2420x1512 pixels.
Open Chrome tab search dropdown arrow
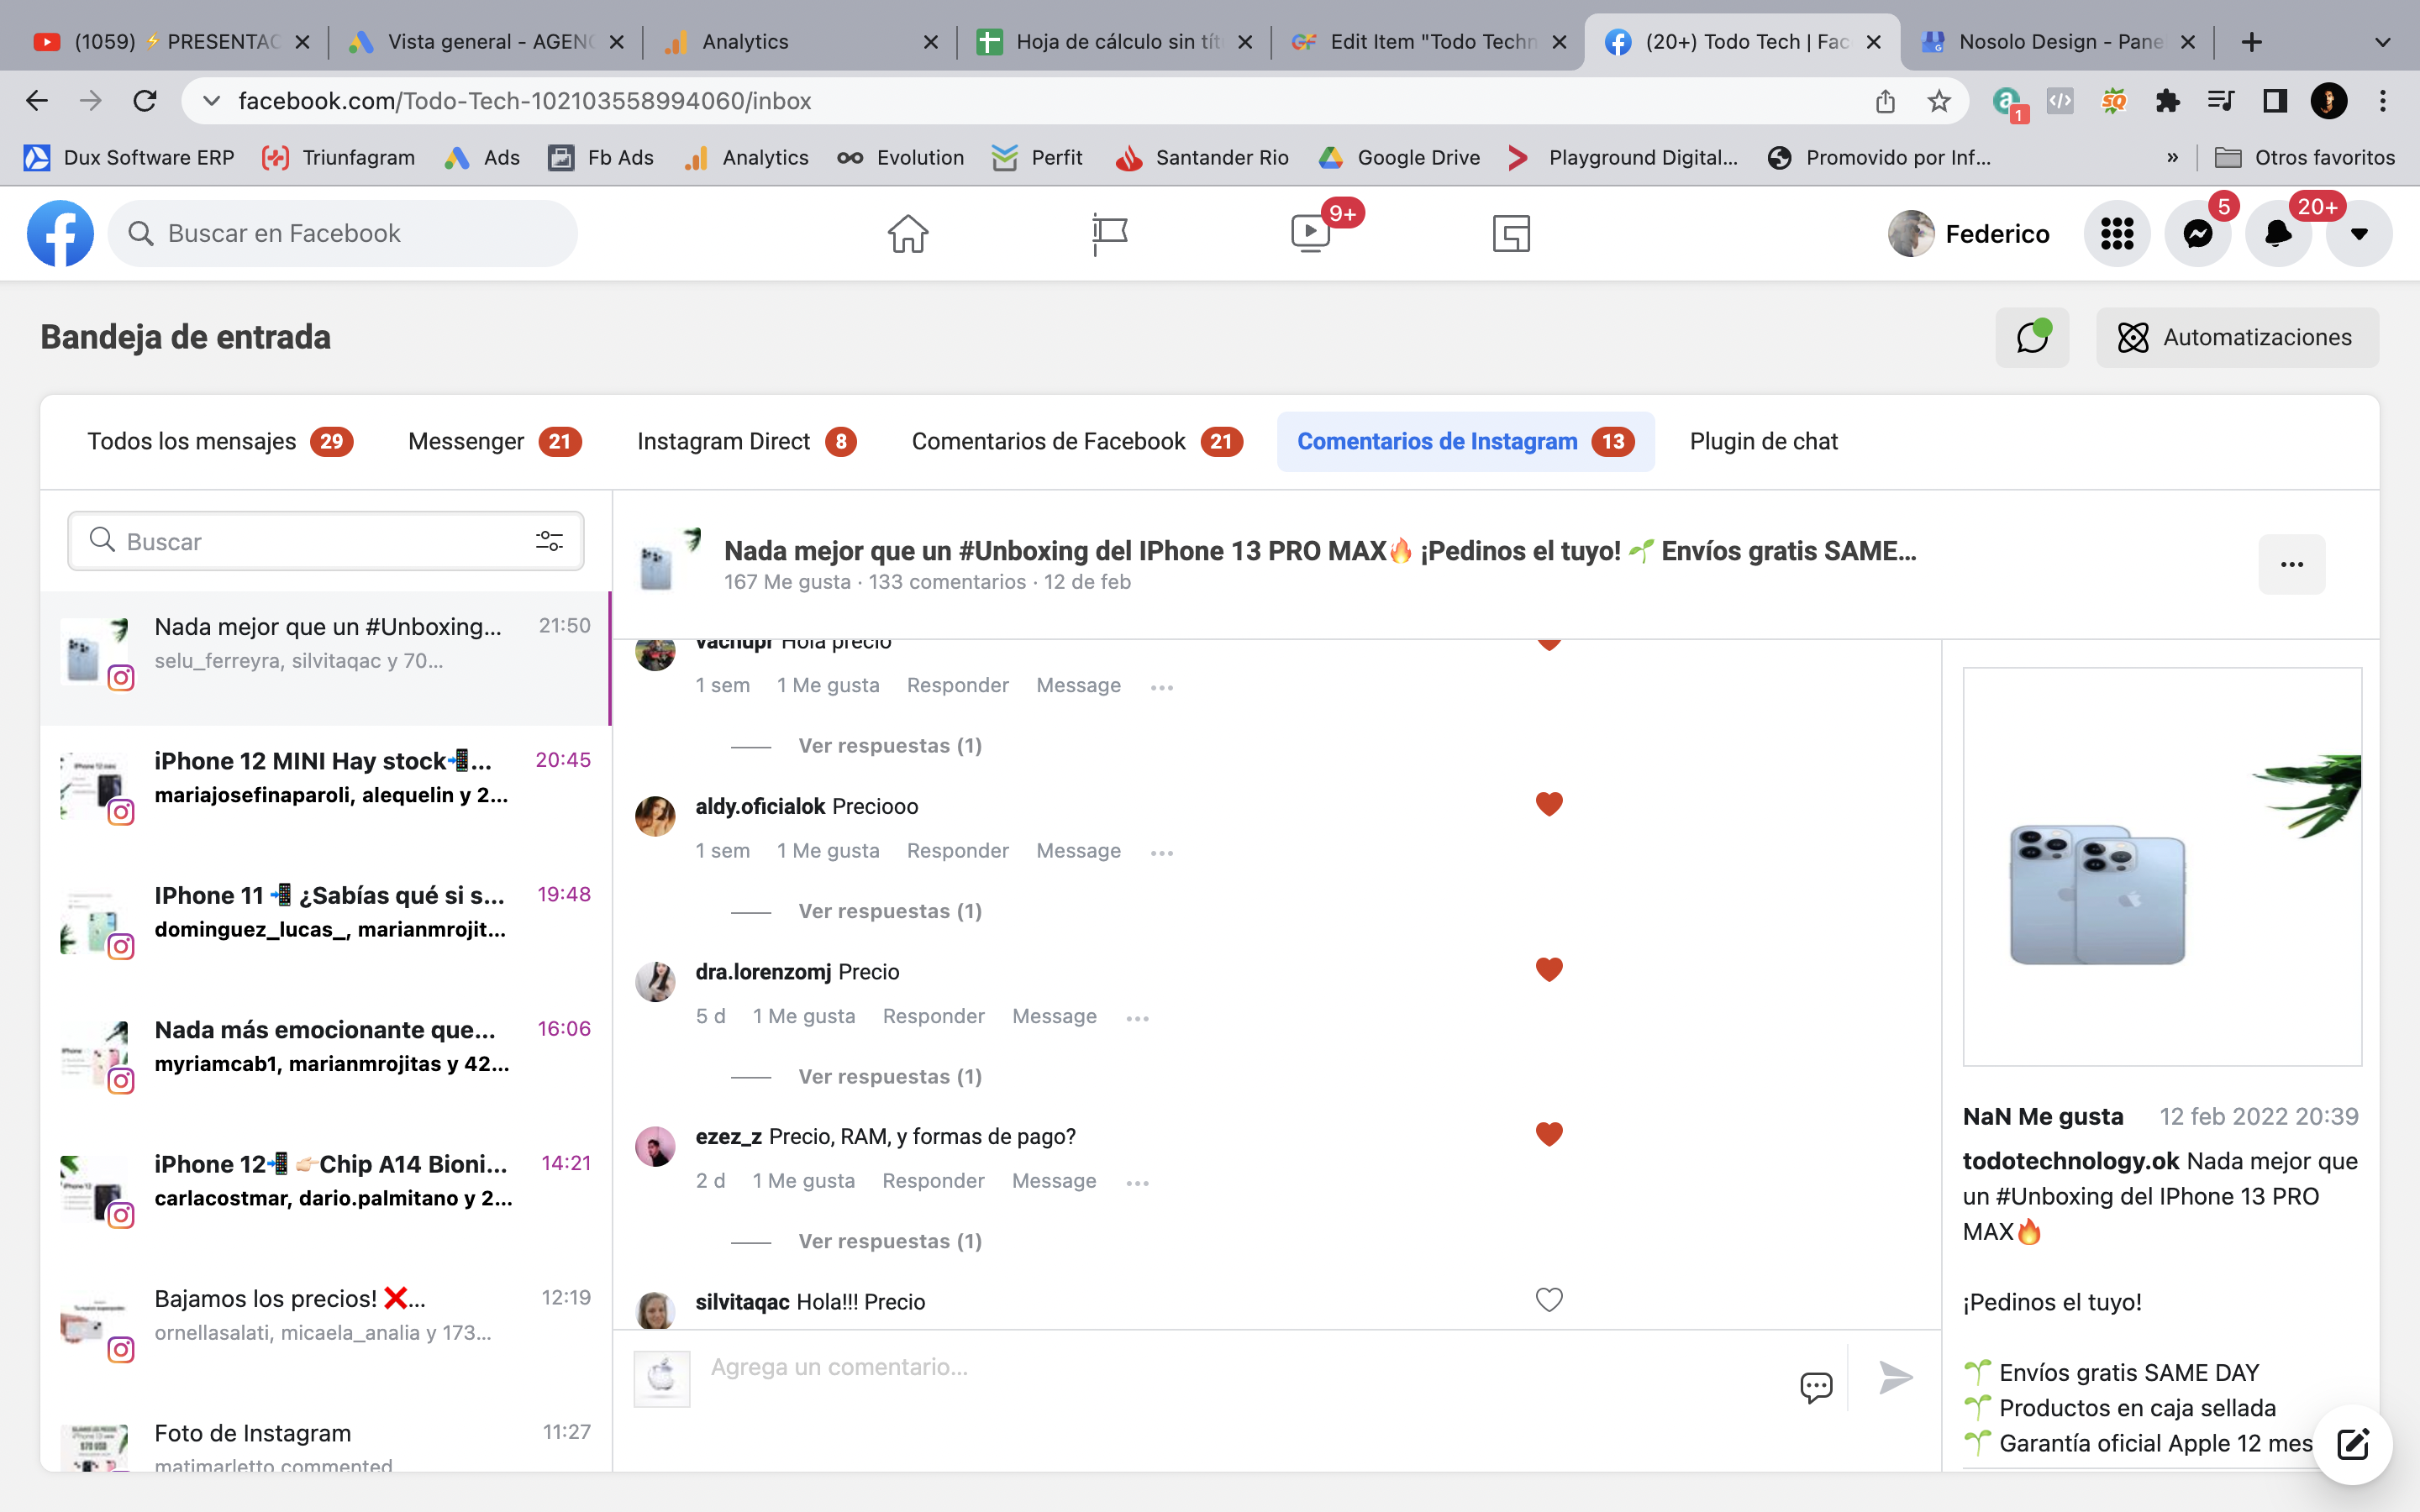click(x=2382, y=42)
